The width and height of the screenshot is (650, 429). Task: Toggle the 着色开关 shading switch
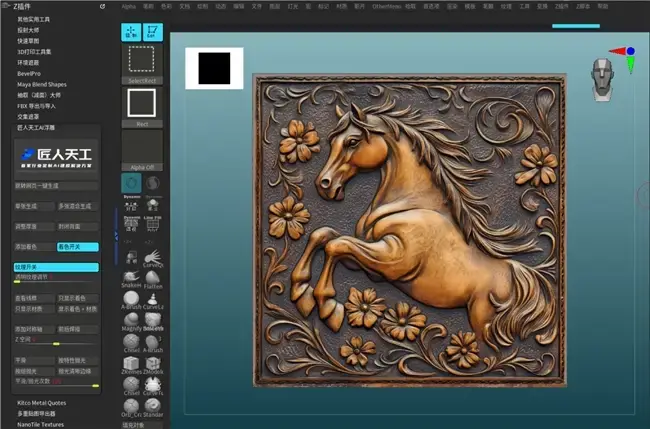pos(77,246)
